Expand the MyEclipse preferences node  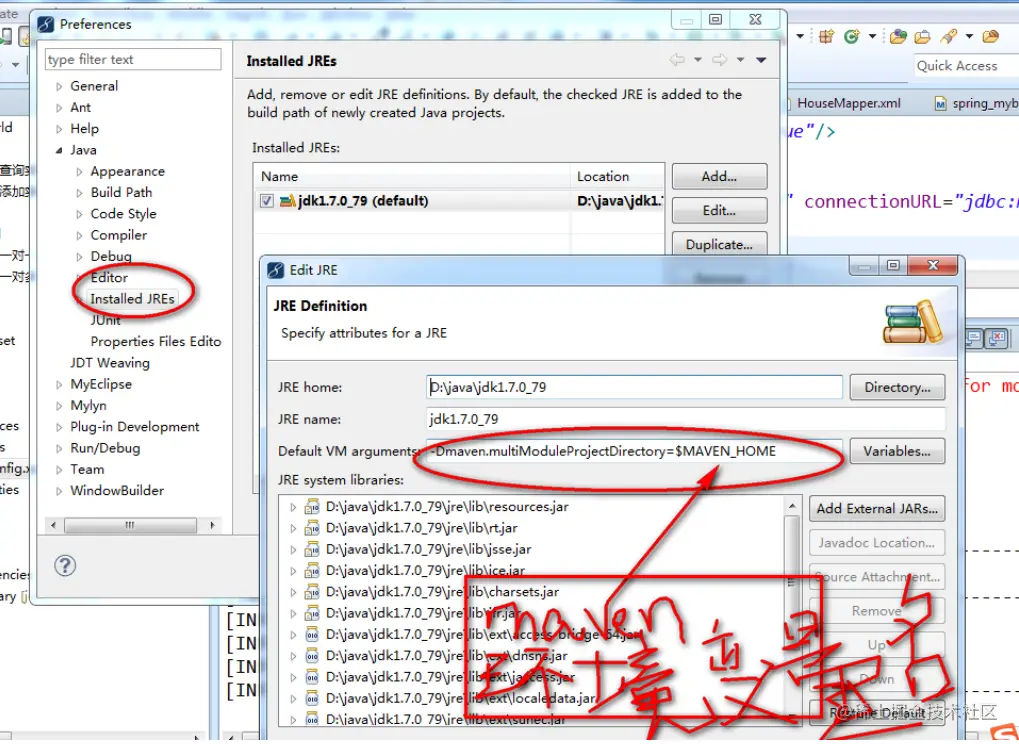pos(59,385)
